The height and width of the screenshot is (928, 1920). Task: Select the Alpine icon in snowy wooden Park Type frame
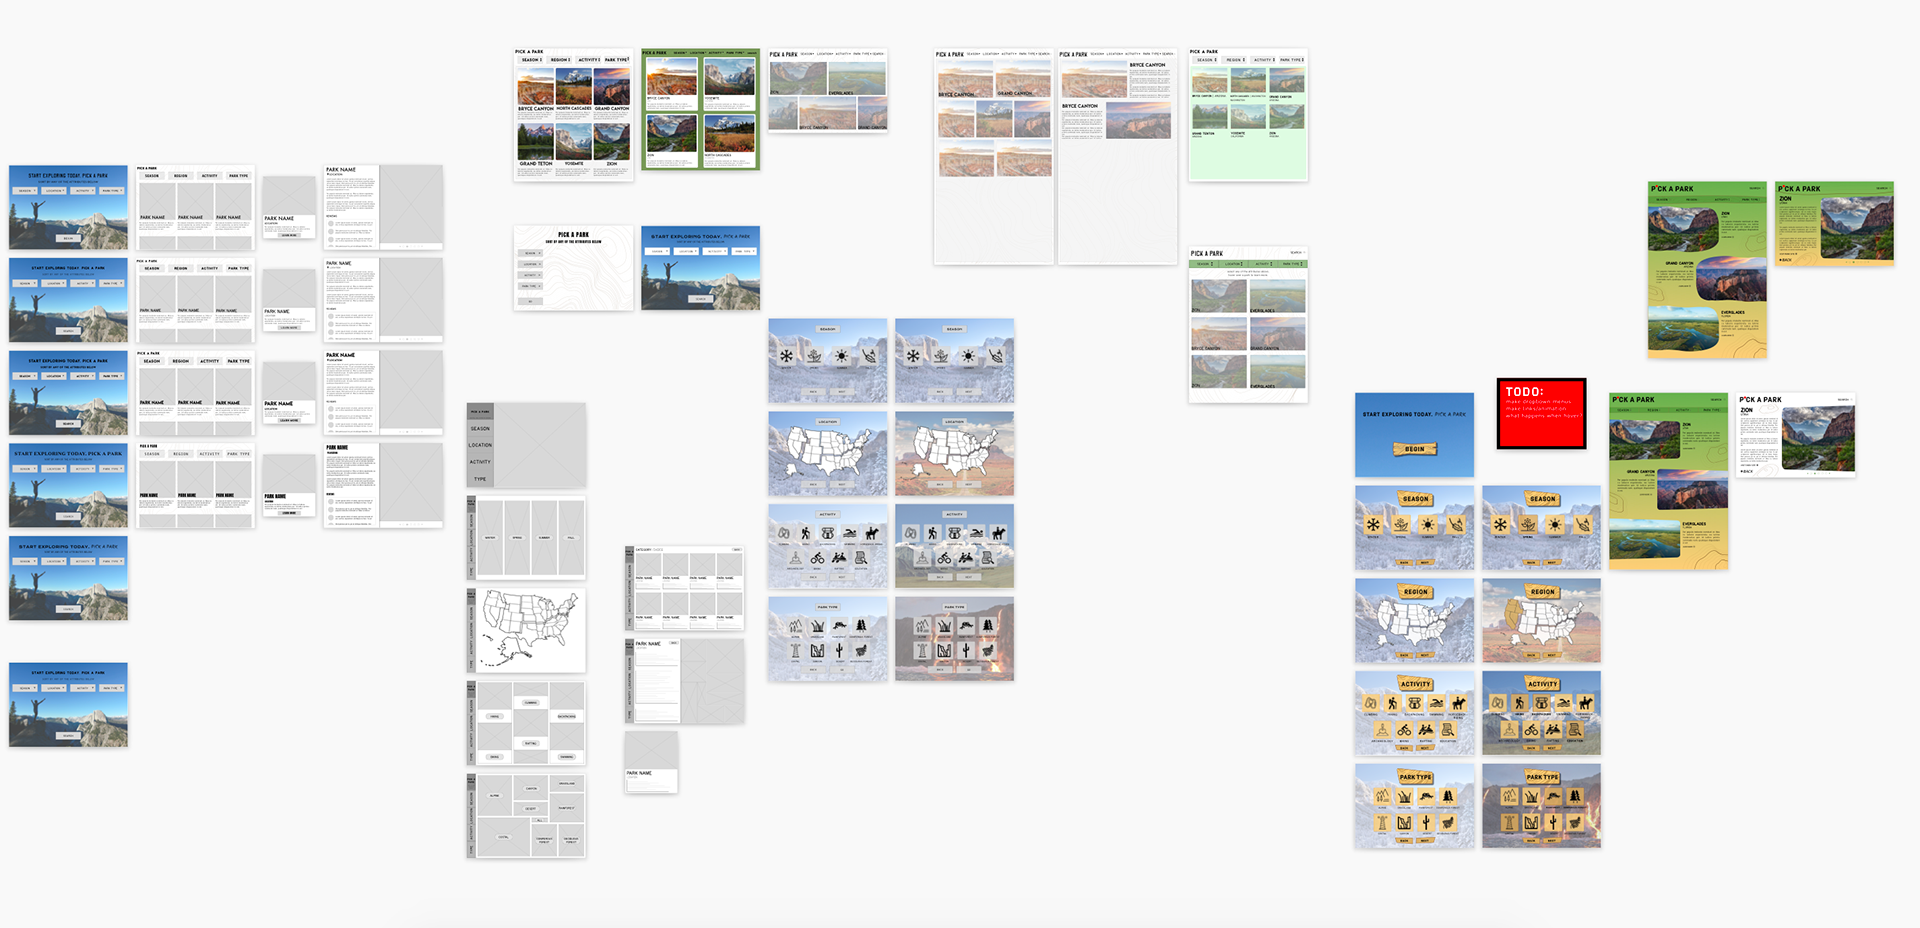1382,796
